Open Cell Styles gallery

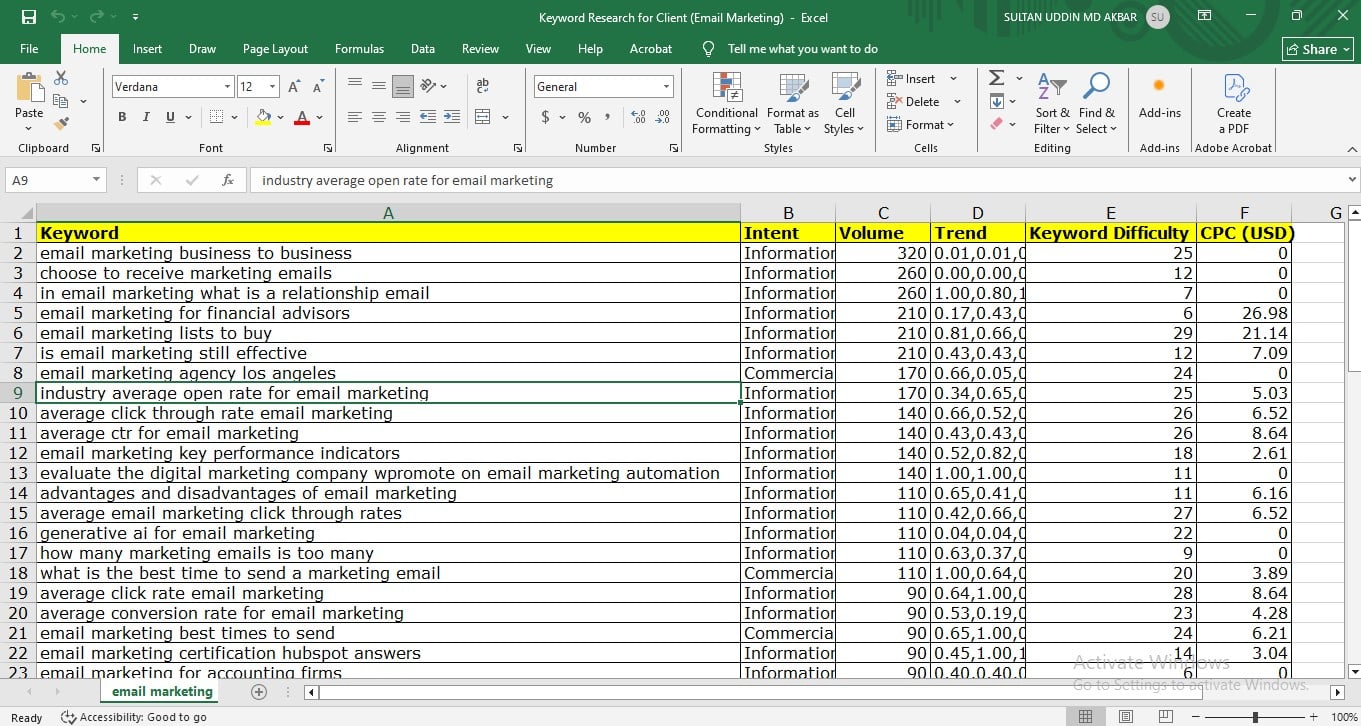[x=845, y=104]
